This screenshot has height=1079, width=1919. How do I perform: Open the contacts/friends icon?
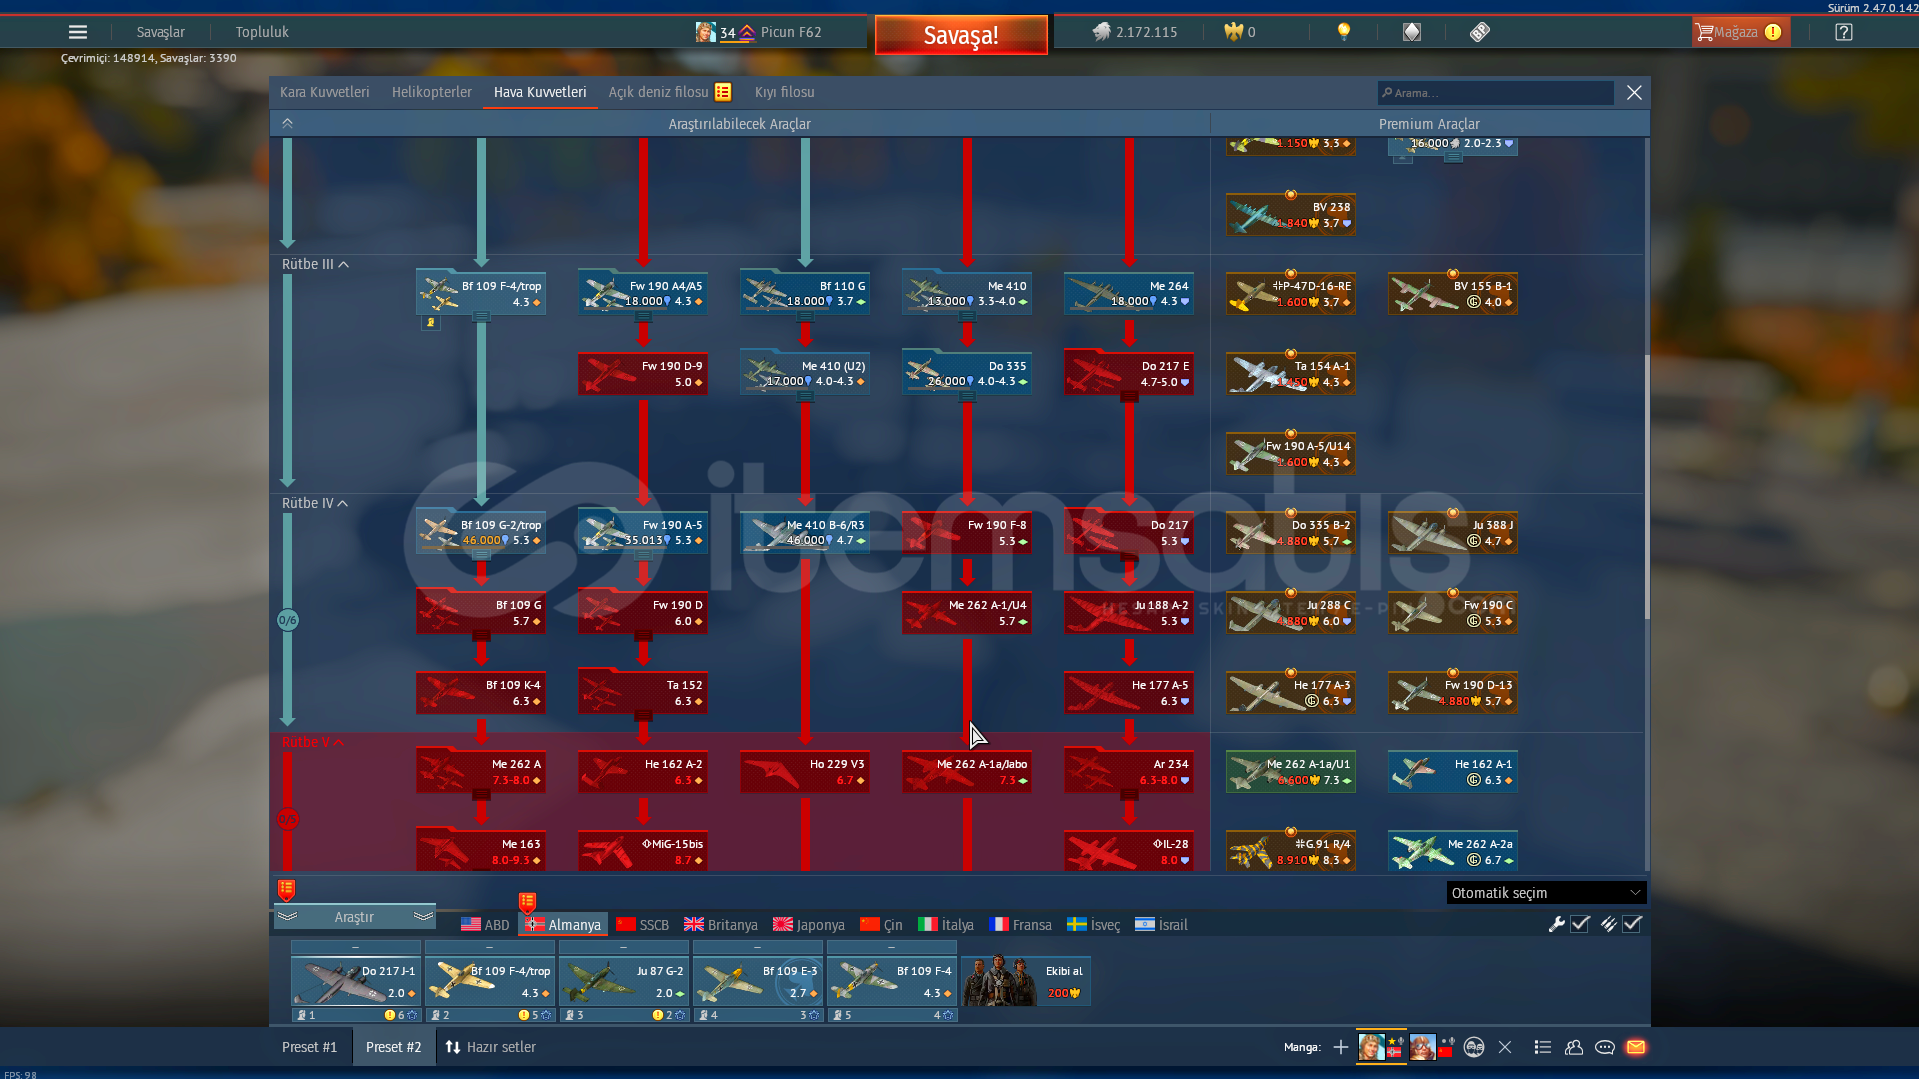[x=1574, y=1047]
